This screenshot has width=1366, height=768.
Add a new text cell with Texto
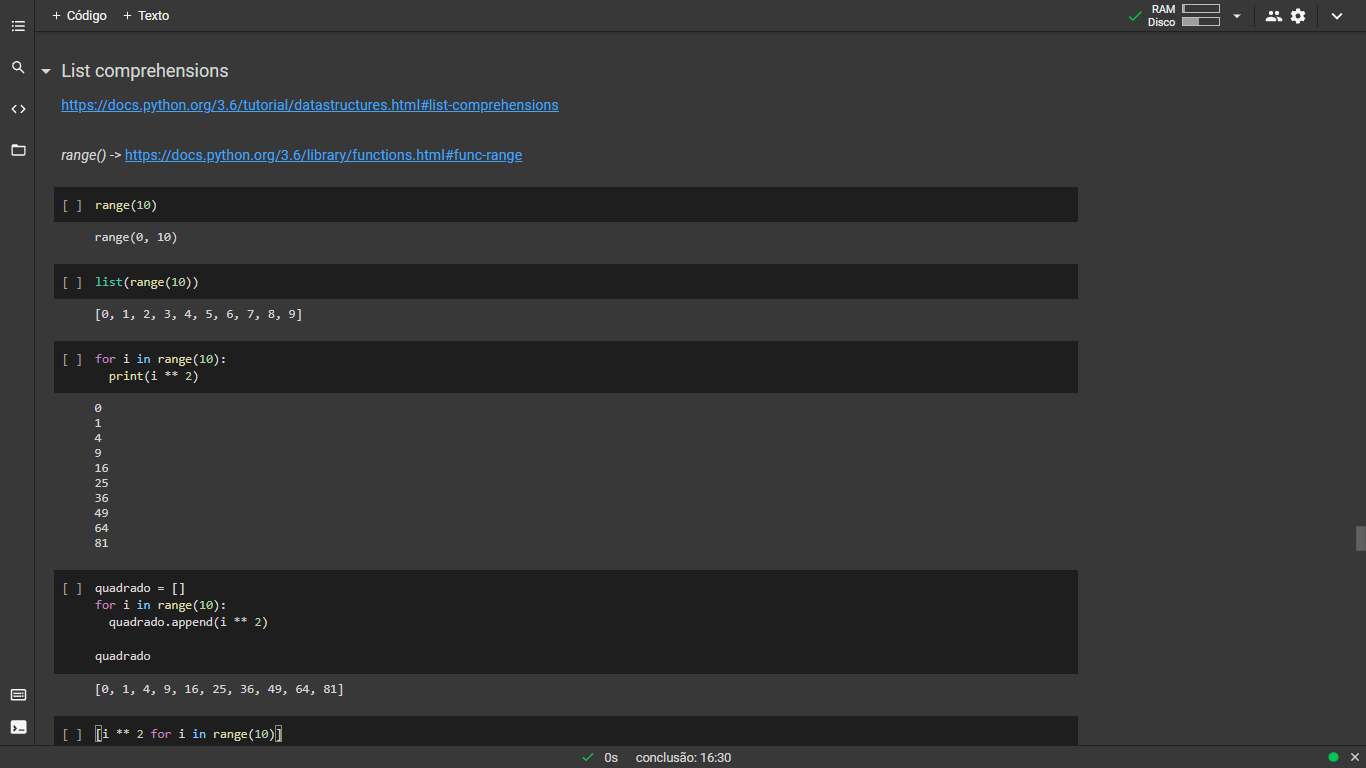tap(146, 15)
